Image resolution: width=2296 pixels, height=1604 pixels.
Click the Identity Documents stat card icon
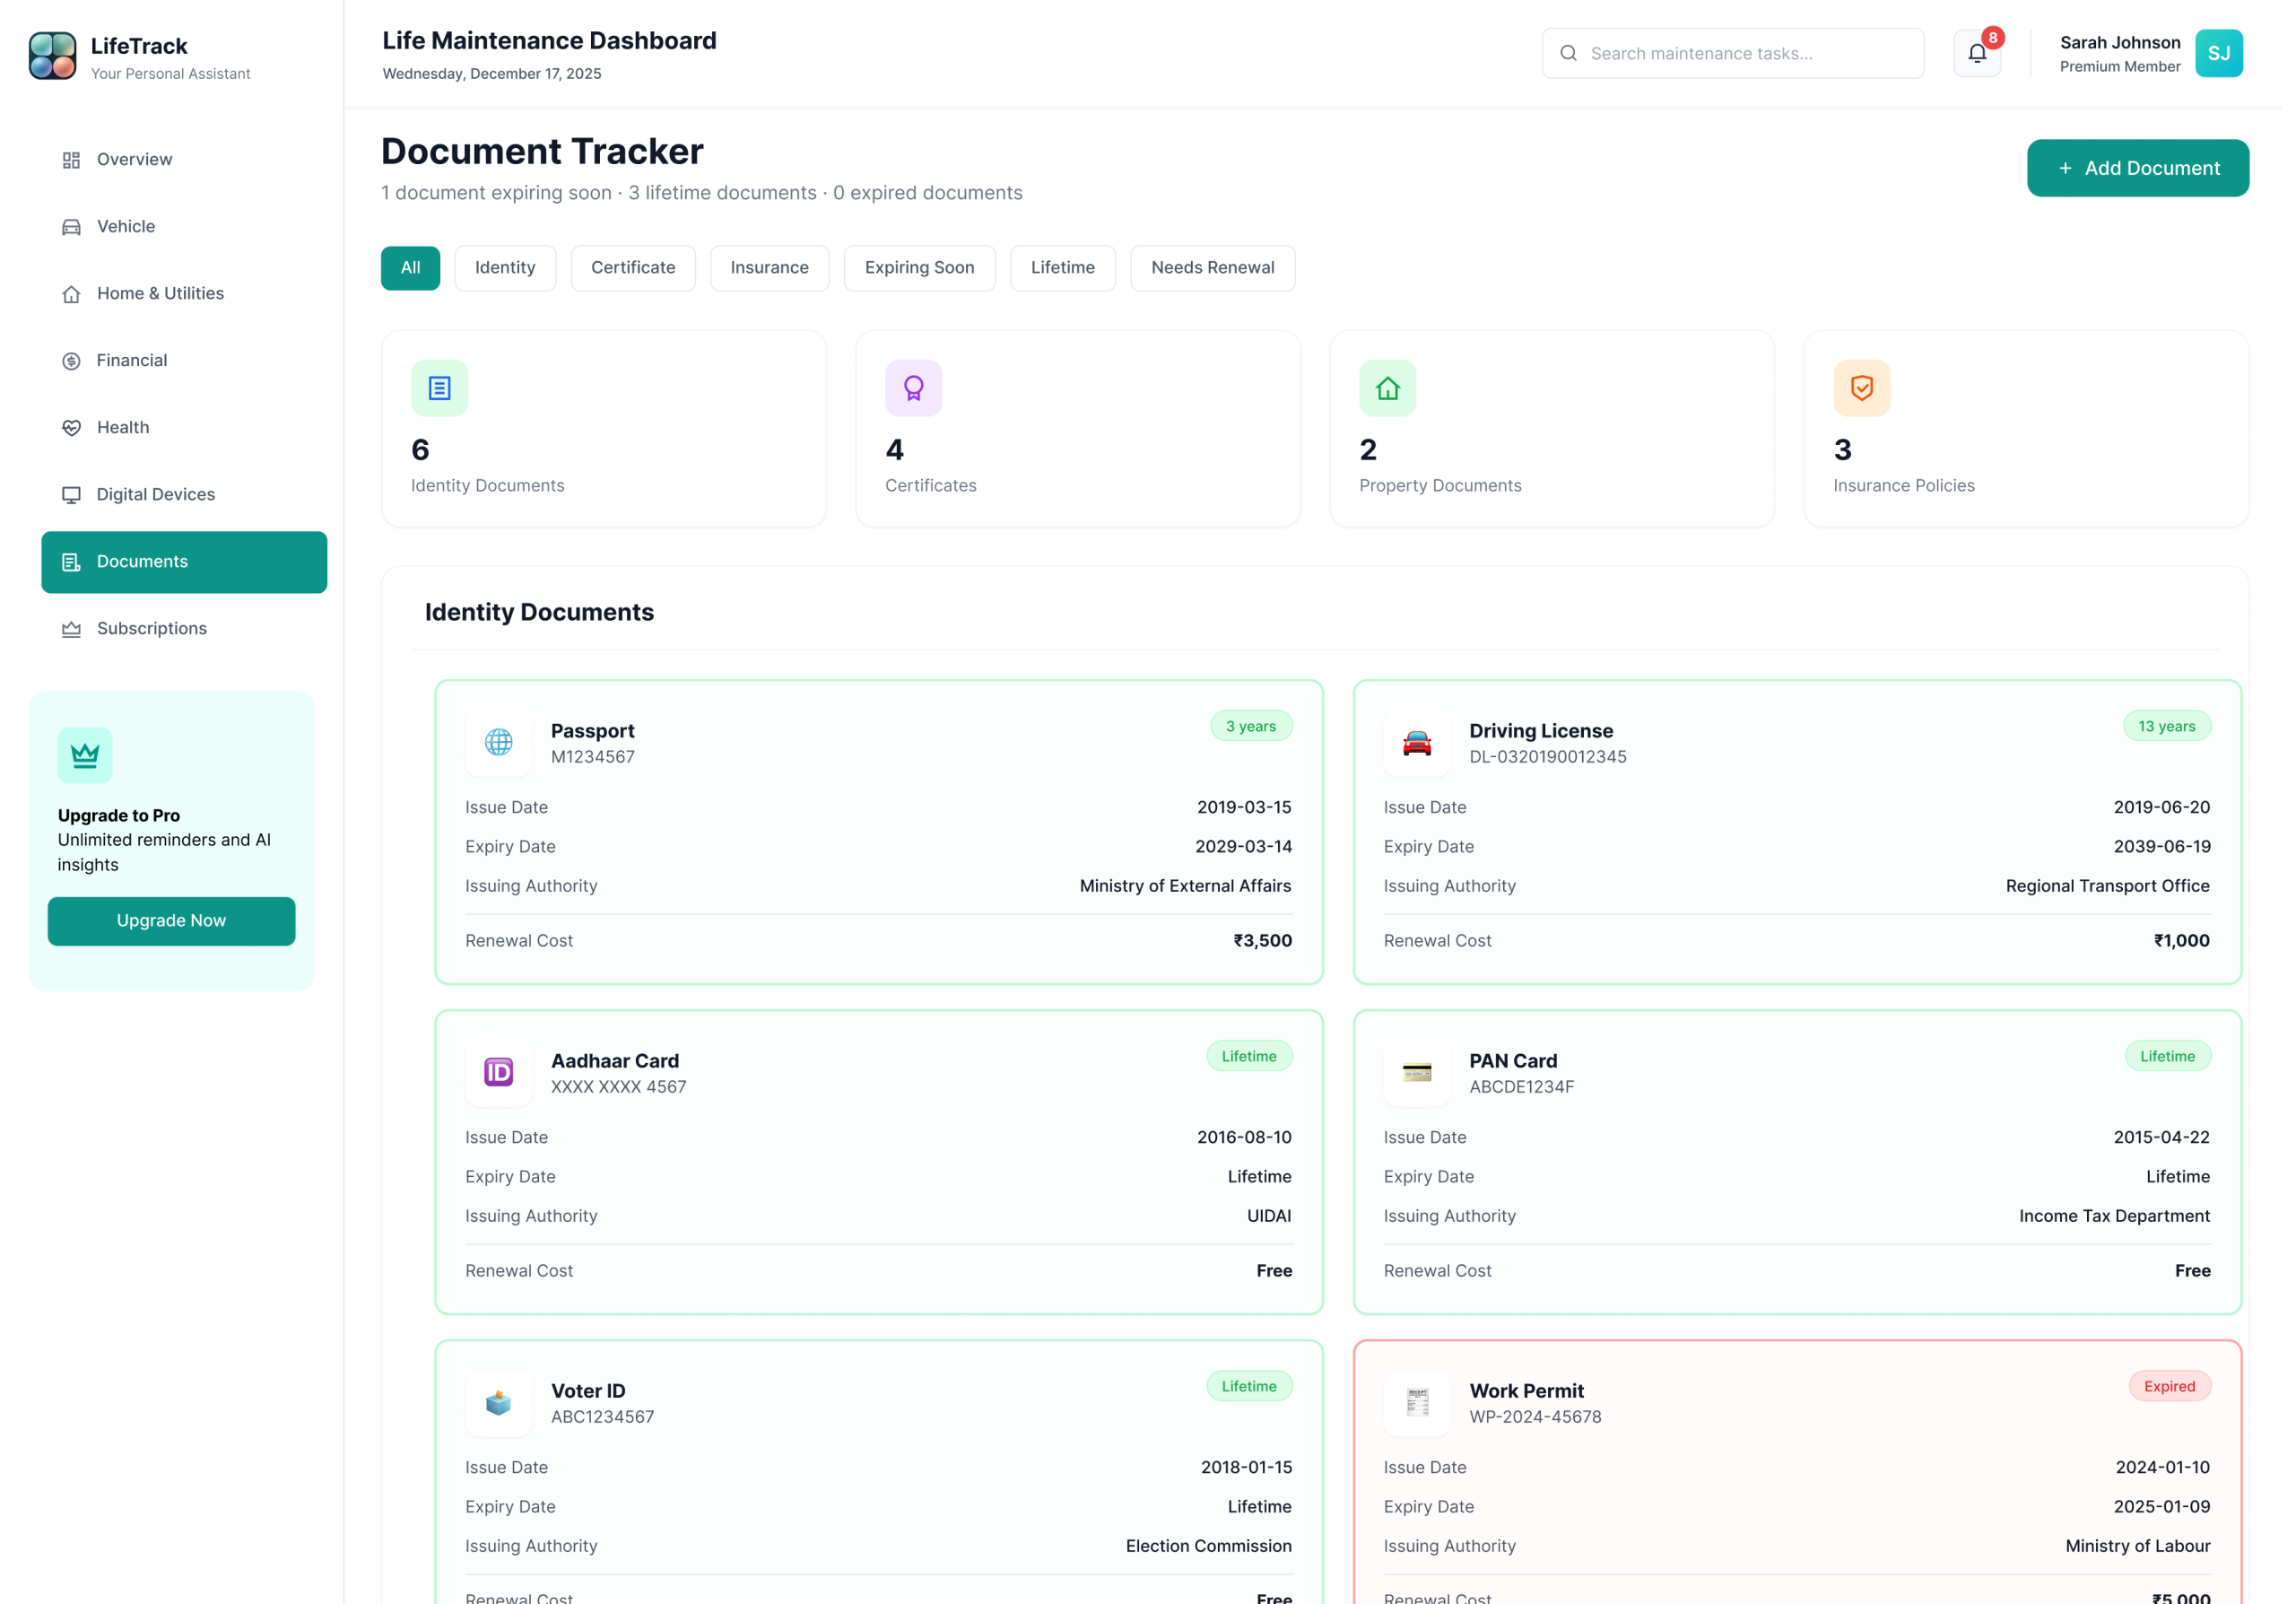click(439, 388)
